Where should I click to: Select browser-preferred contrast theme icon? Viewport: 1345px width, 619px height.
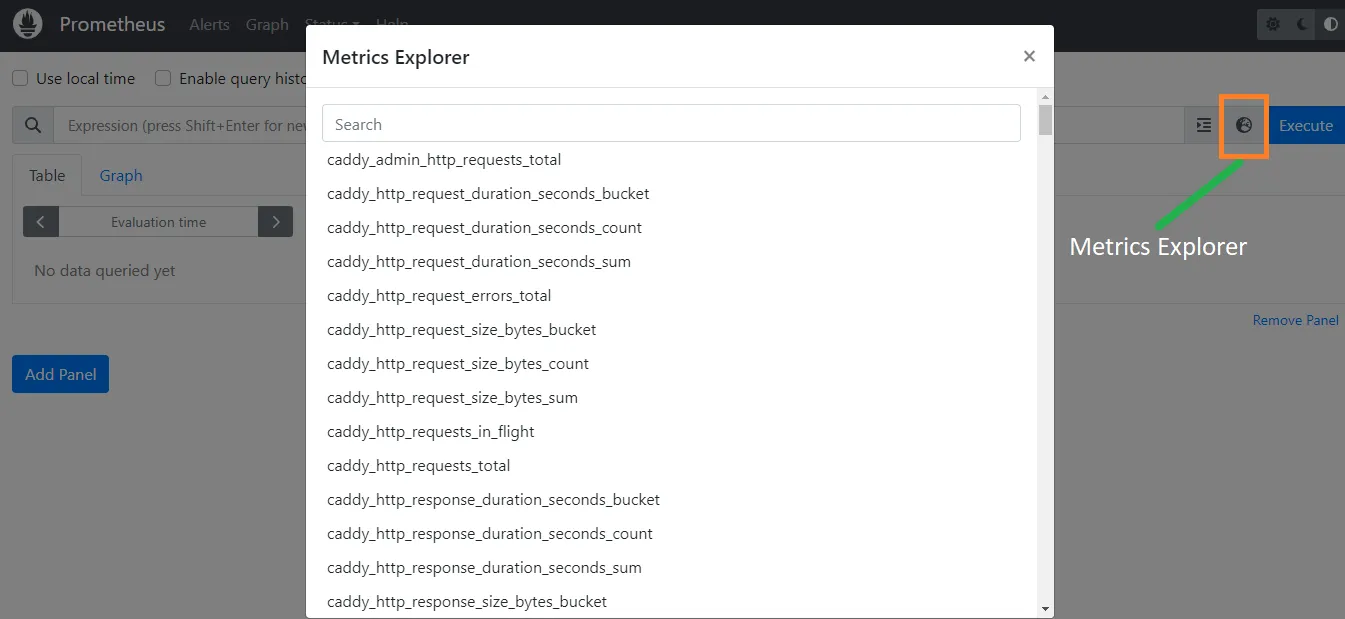point(1330,24)
